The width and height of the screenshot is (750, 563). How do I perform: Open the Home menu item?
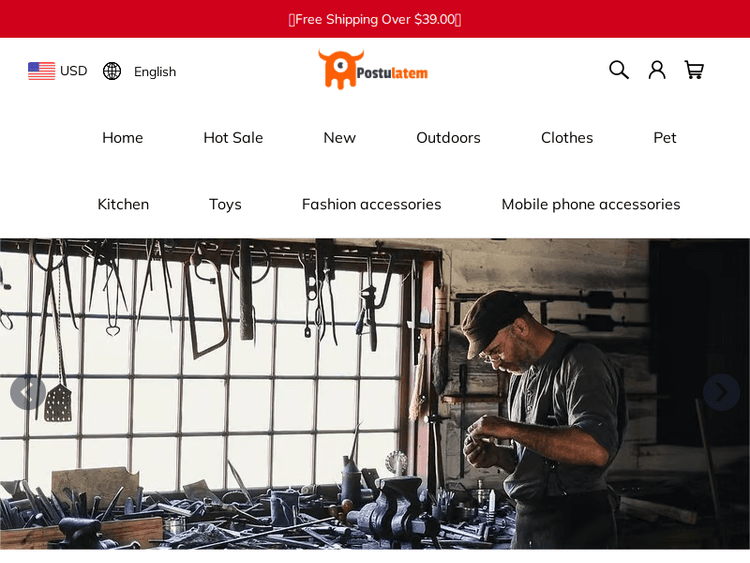point(122,138)
